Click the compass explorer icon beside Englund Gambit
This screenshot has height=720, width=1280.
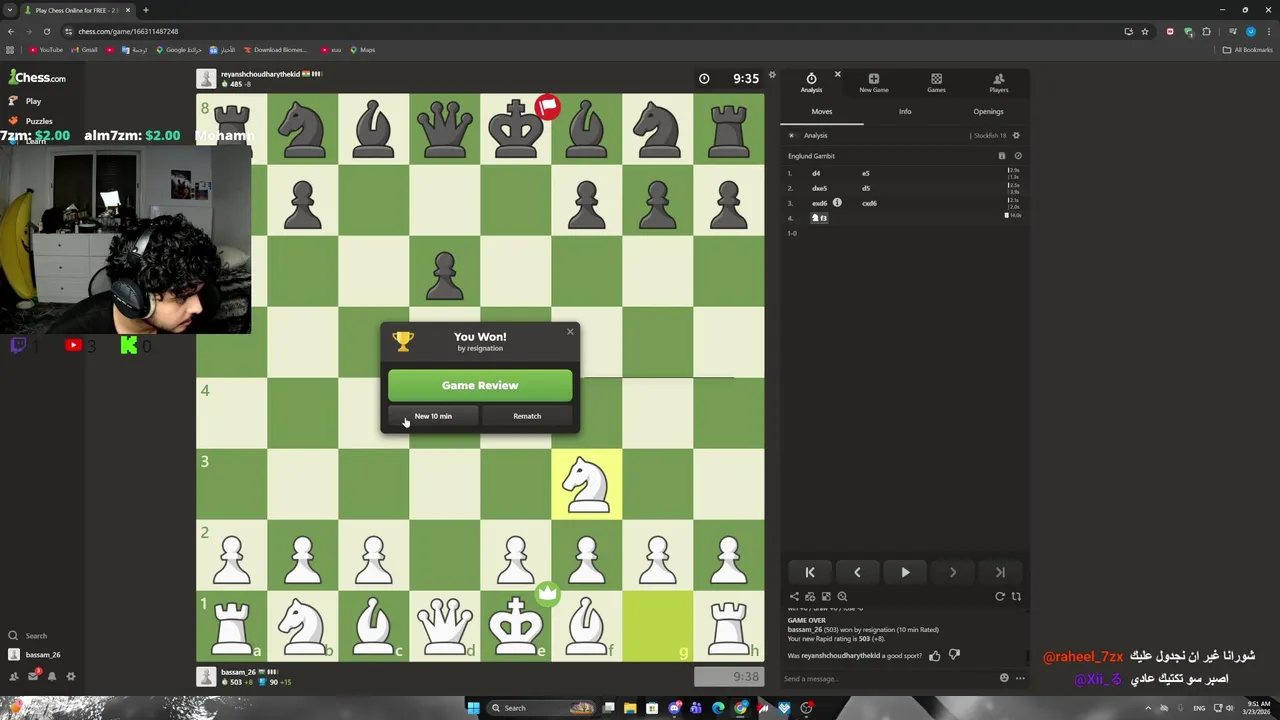1018,156
